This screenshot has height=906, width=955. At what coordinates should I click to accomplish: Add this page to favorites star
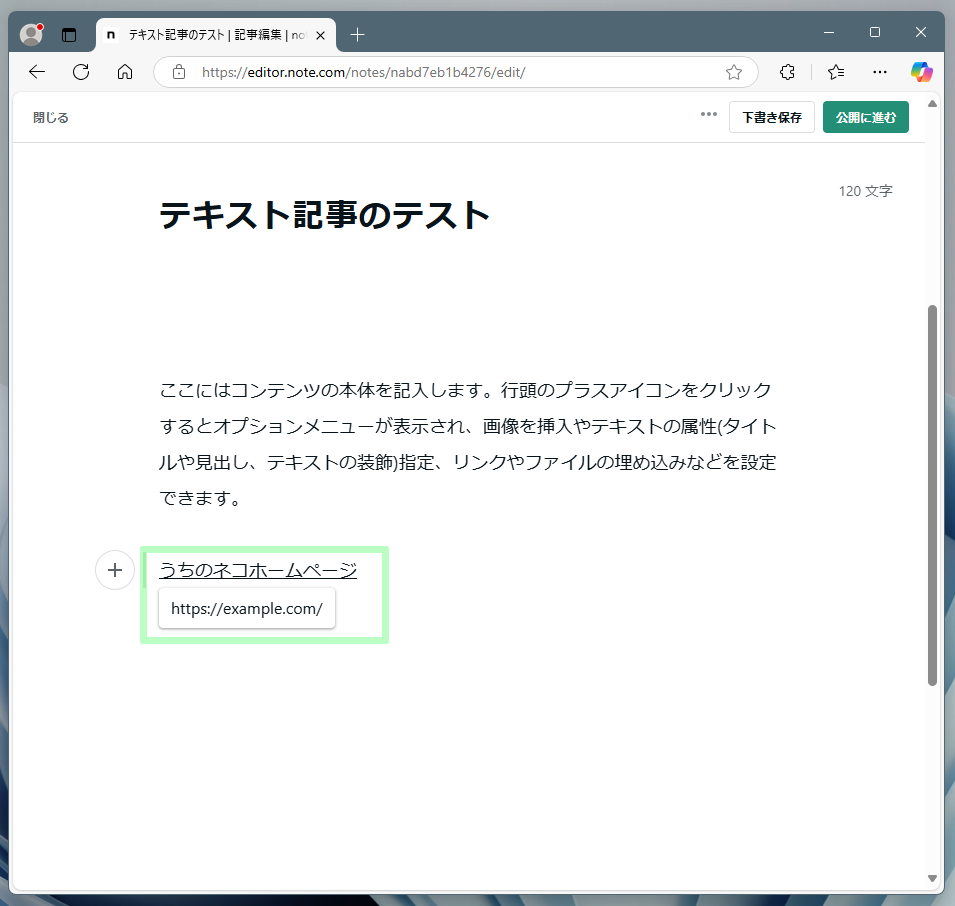click(x=734, y=72)
